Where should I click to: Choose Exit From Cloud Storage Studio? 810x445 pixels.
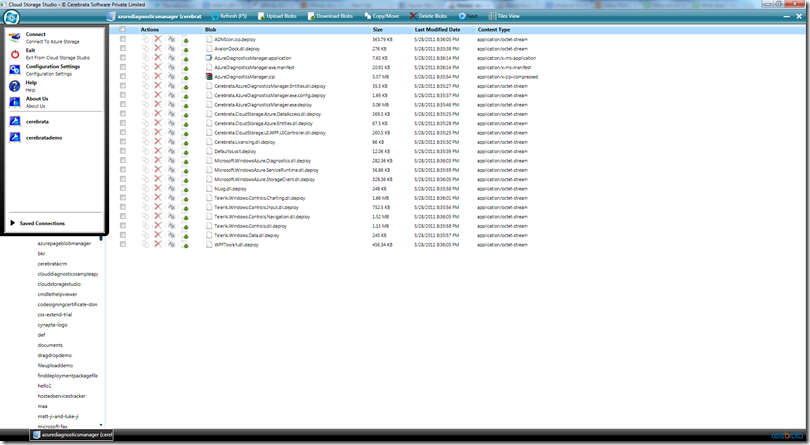[58, 58]
